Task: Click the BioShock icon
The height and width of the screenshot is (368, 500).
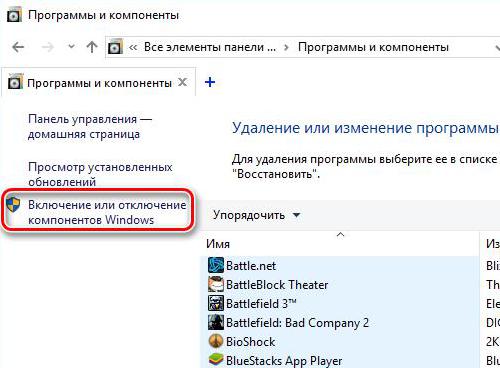Action: [216, 341]
